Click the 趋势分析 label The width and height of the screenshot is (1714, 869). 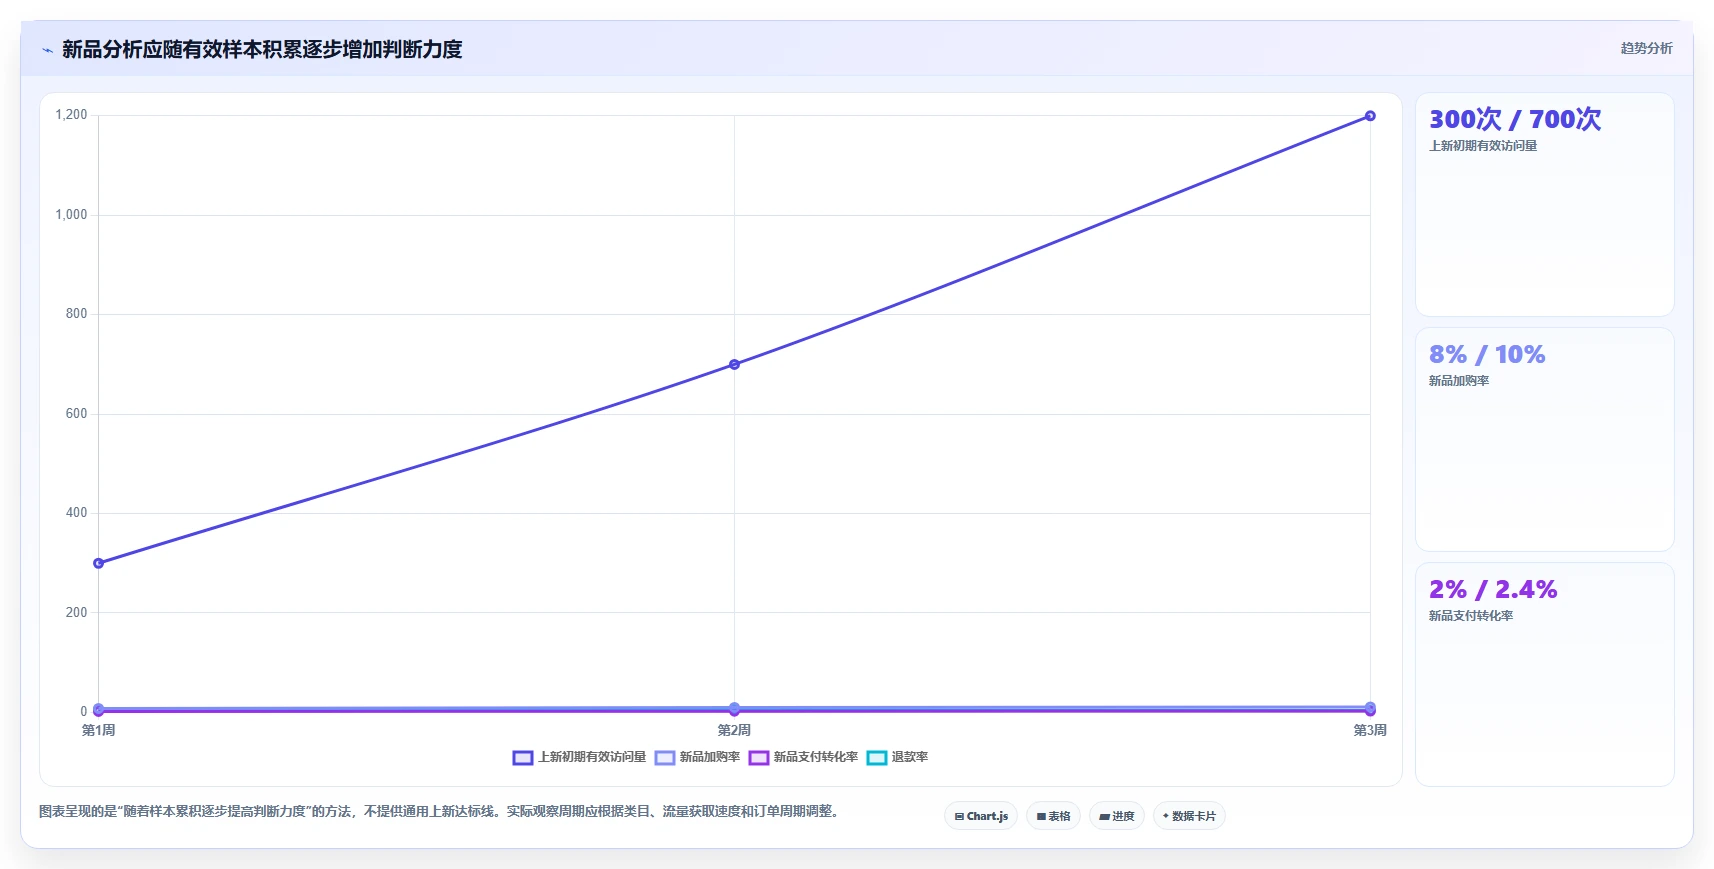pyautogui.click(x=1646, y=48)
